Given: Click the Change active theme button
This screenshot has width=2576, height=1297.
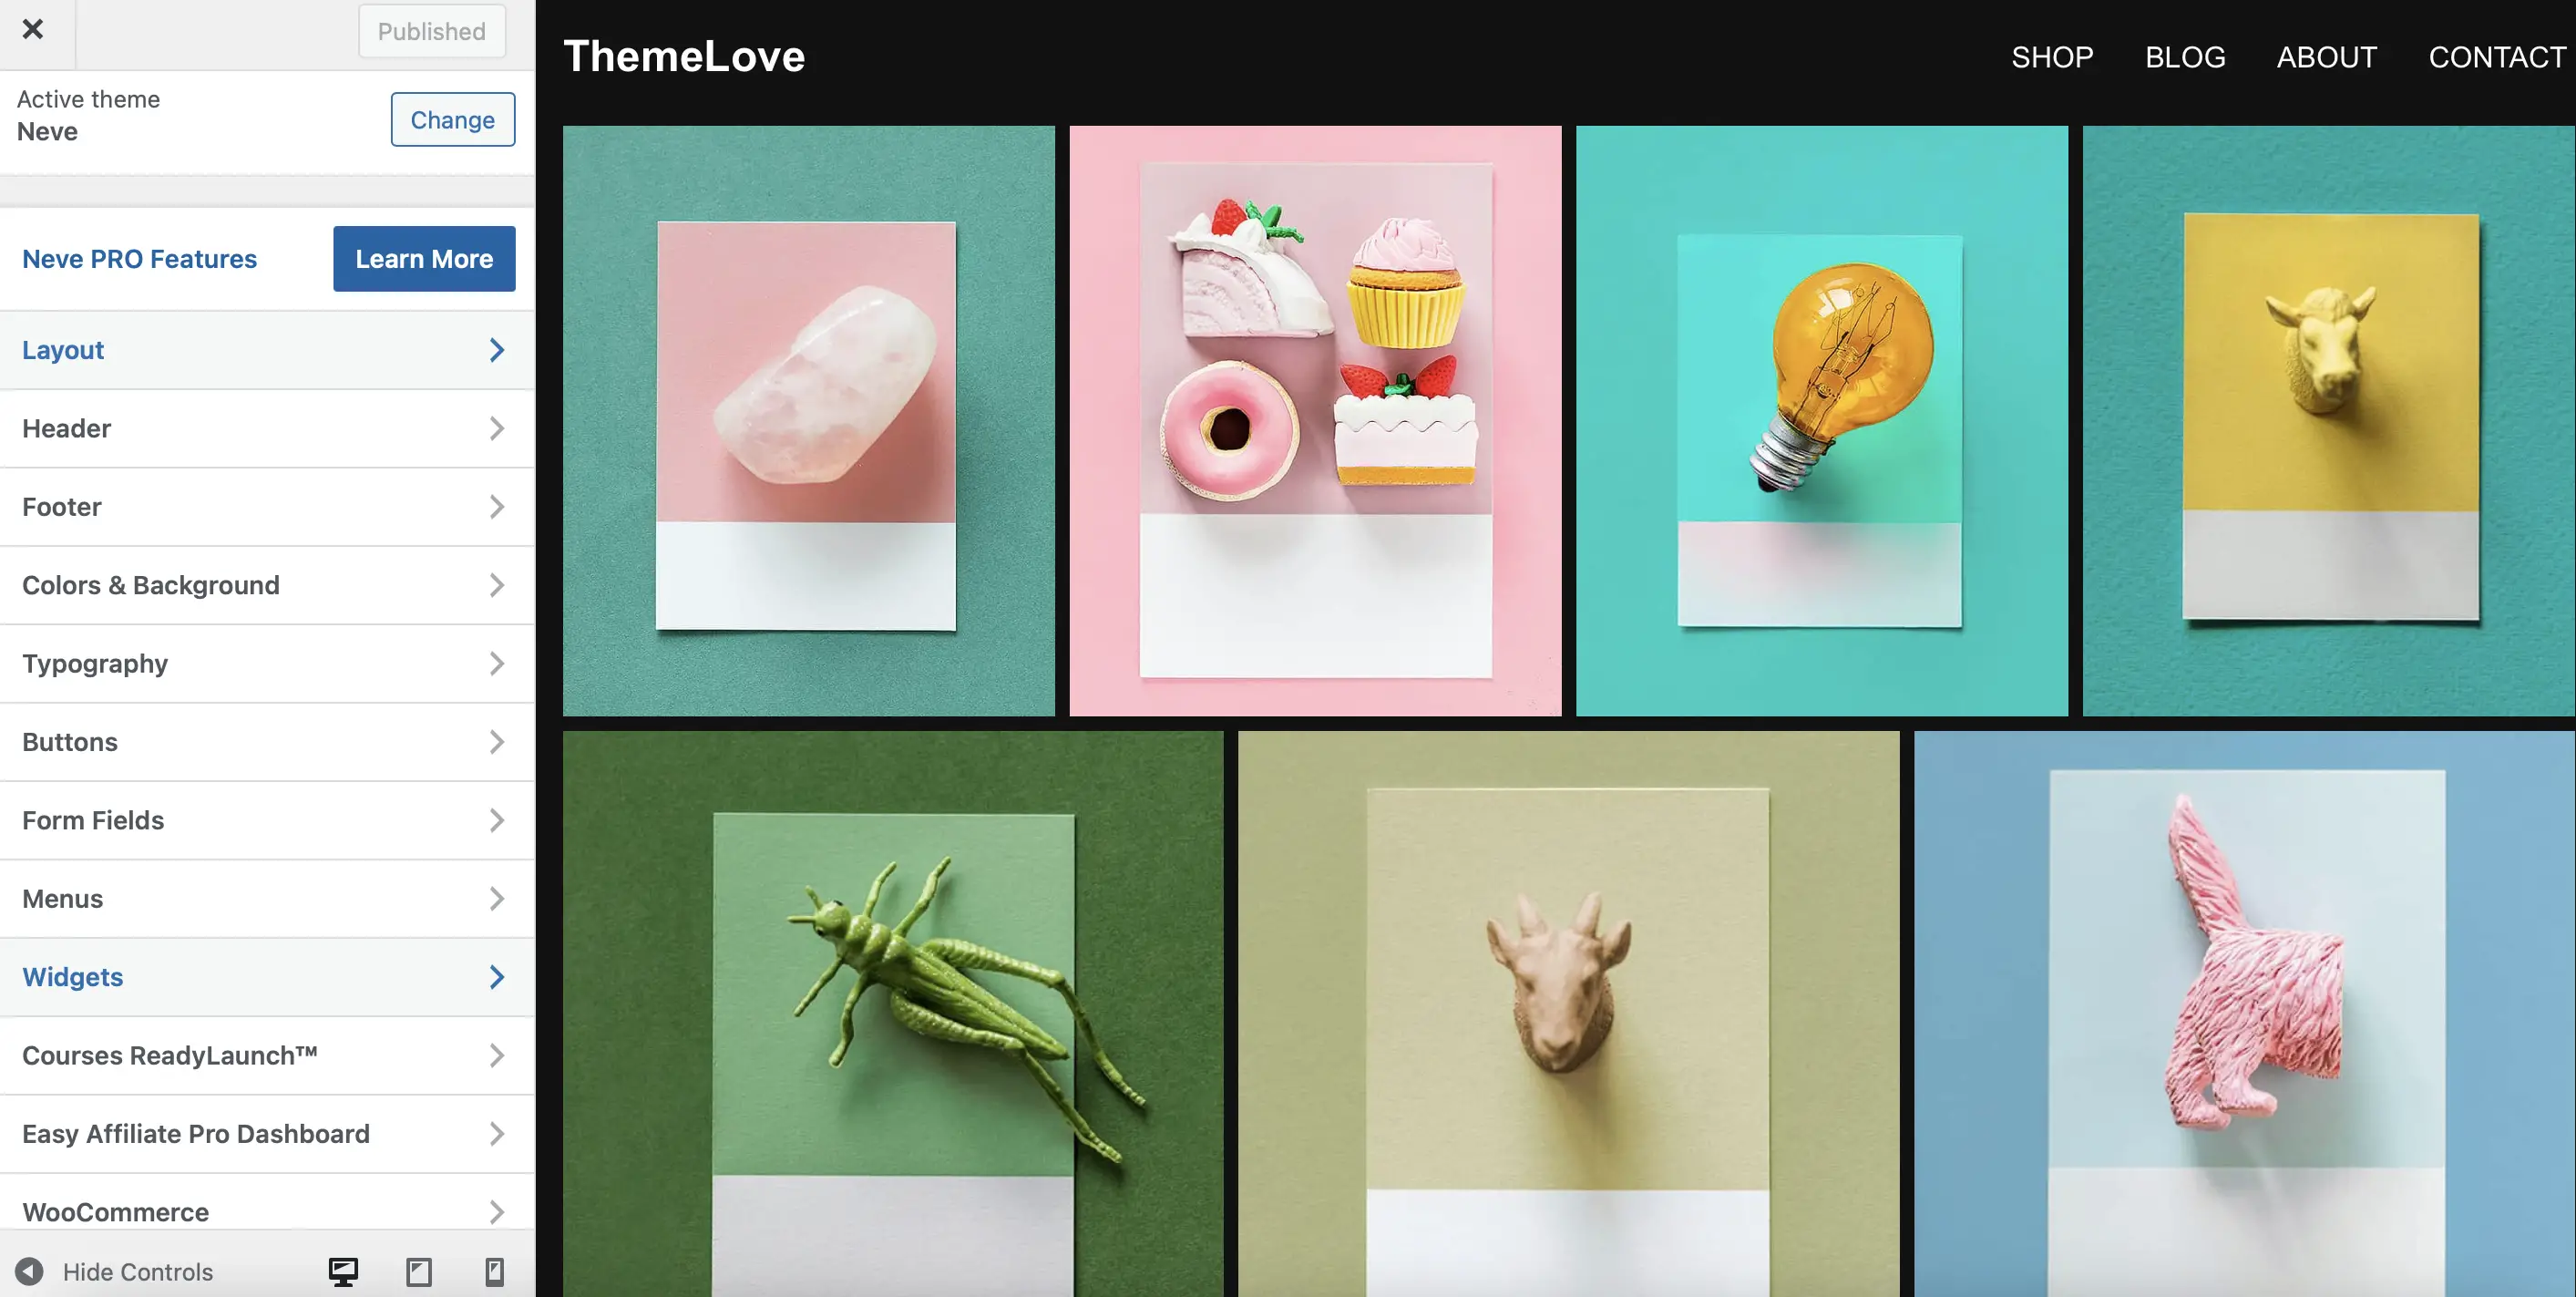Looking at the screenshot, I should (x=451, y=118).
